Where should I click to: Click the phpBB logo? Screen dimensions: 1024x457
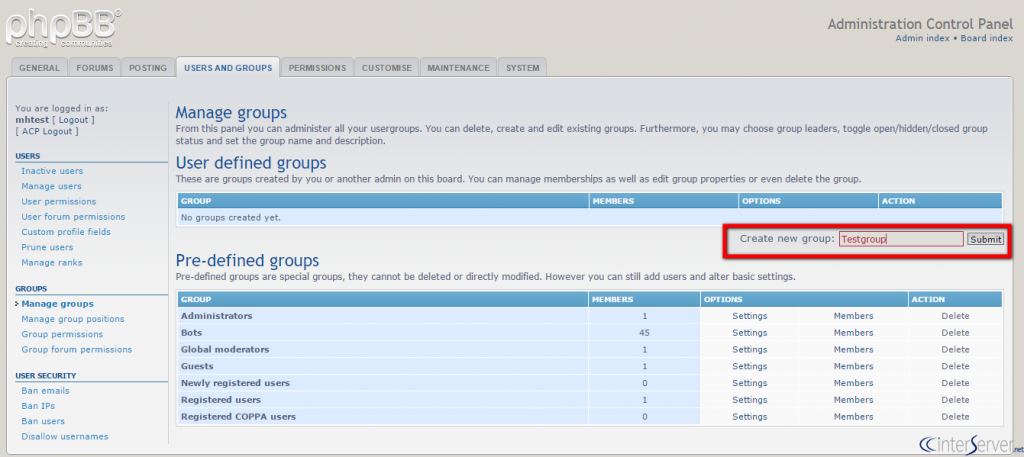[x=63, y=27]
